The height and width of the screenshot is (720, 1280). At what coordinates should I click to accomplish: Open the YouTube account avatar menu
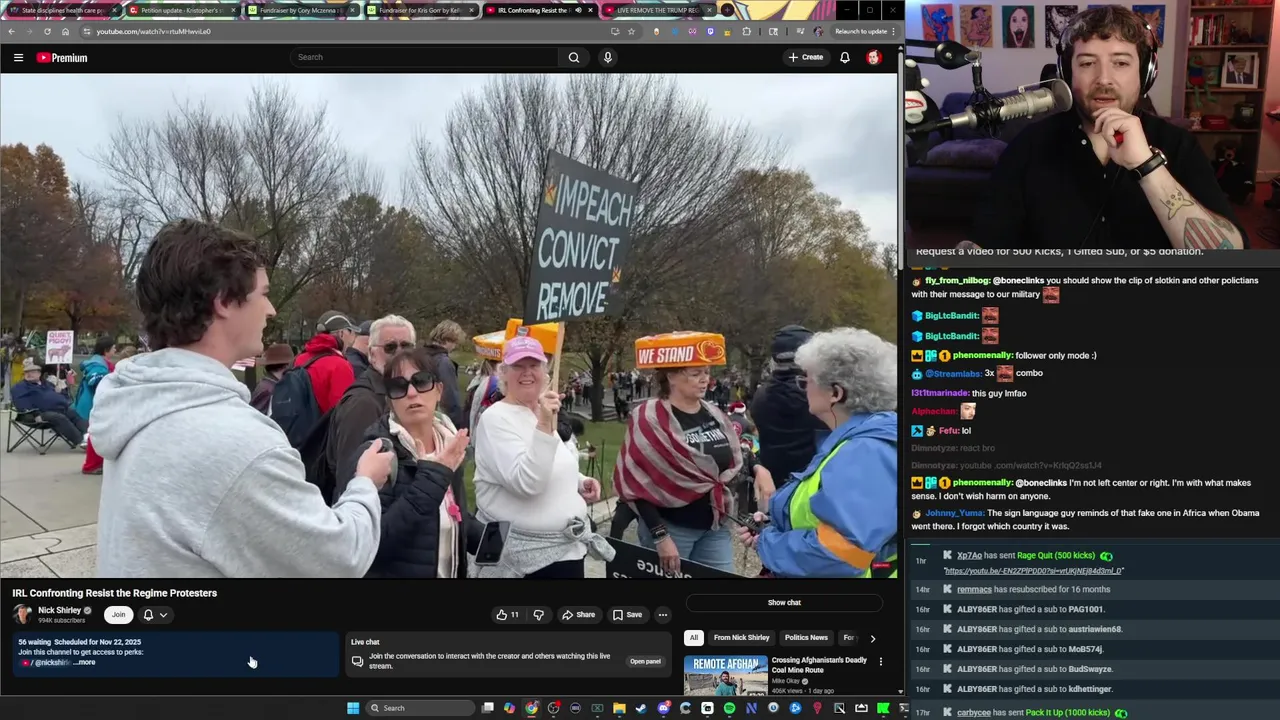(874, 57)
